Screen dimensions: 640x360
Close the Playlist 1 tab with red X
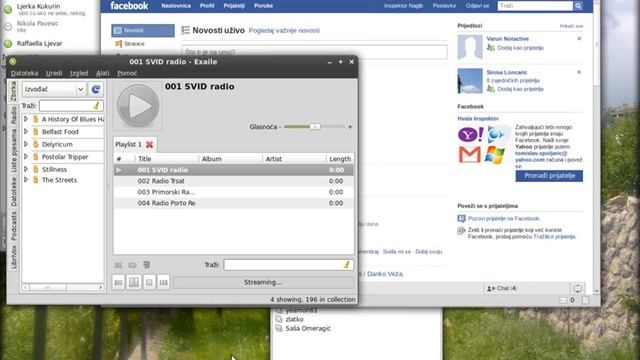pyautogui.click(x=150, y=144)
